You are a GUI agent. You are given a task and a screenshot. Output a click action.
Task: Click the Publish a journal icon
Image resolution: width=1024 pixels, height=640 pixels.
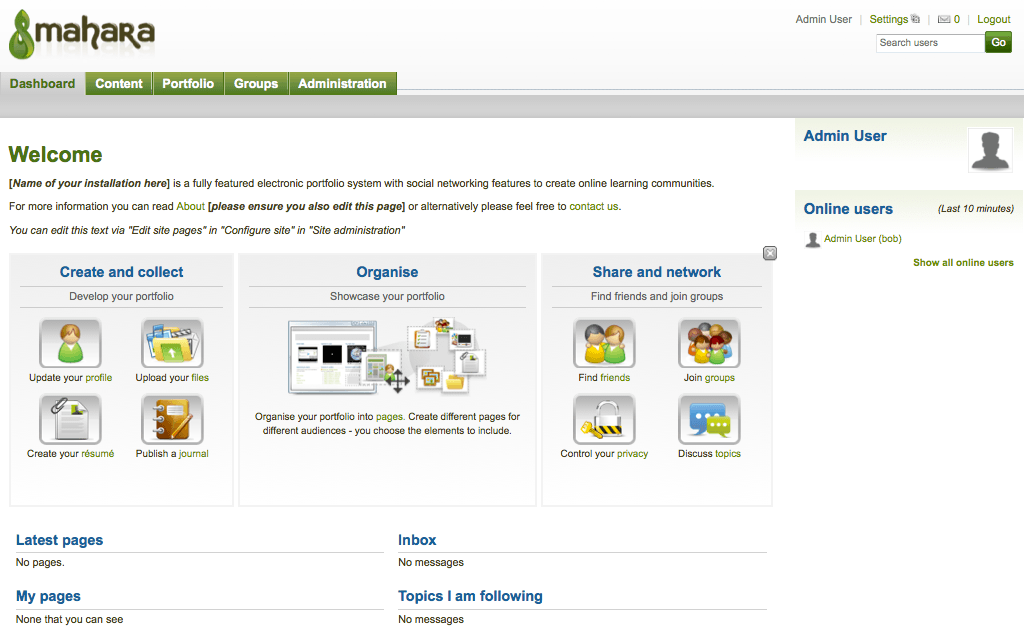[x=172, y=420]
